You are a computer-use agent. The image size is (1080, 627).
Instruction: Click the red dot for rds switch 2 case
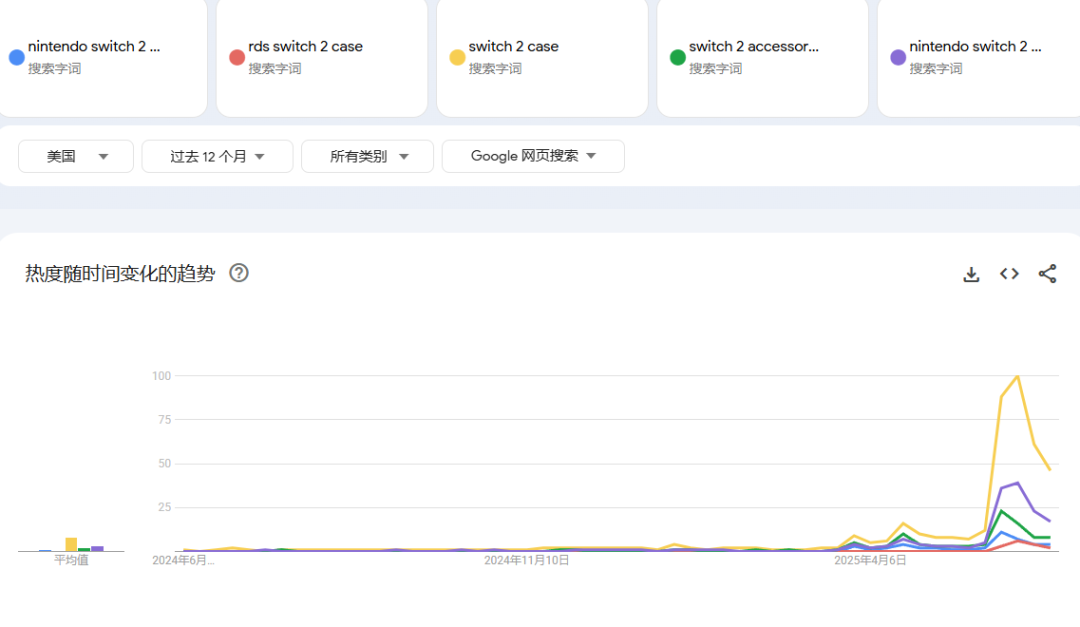237,57
